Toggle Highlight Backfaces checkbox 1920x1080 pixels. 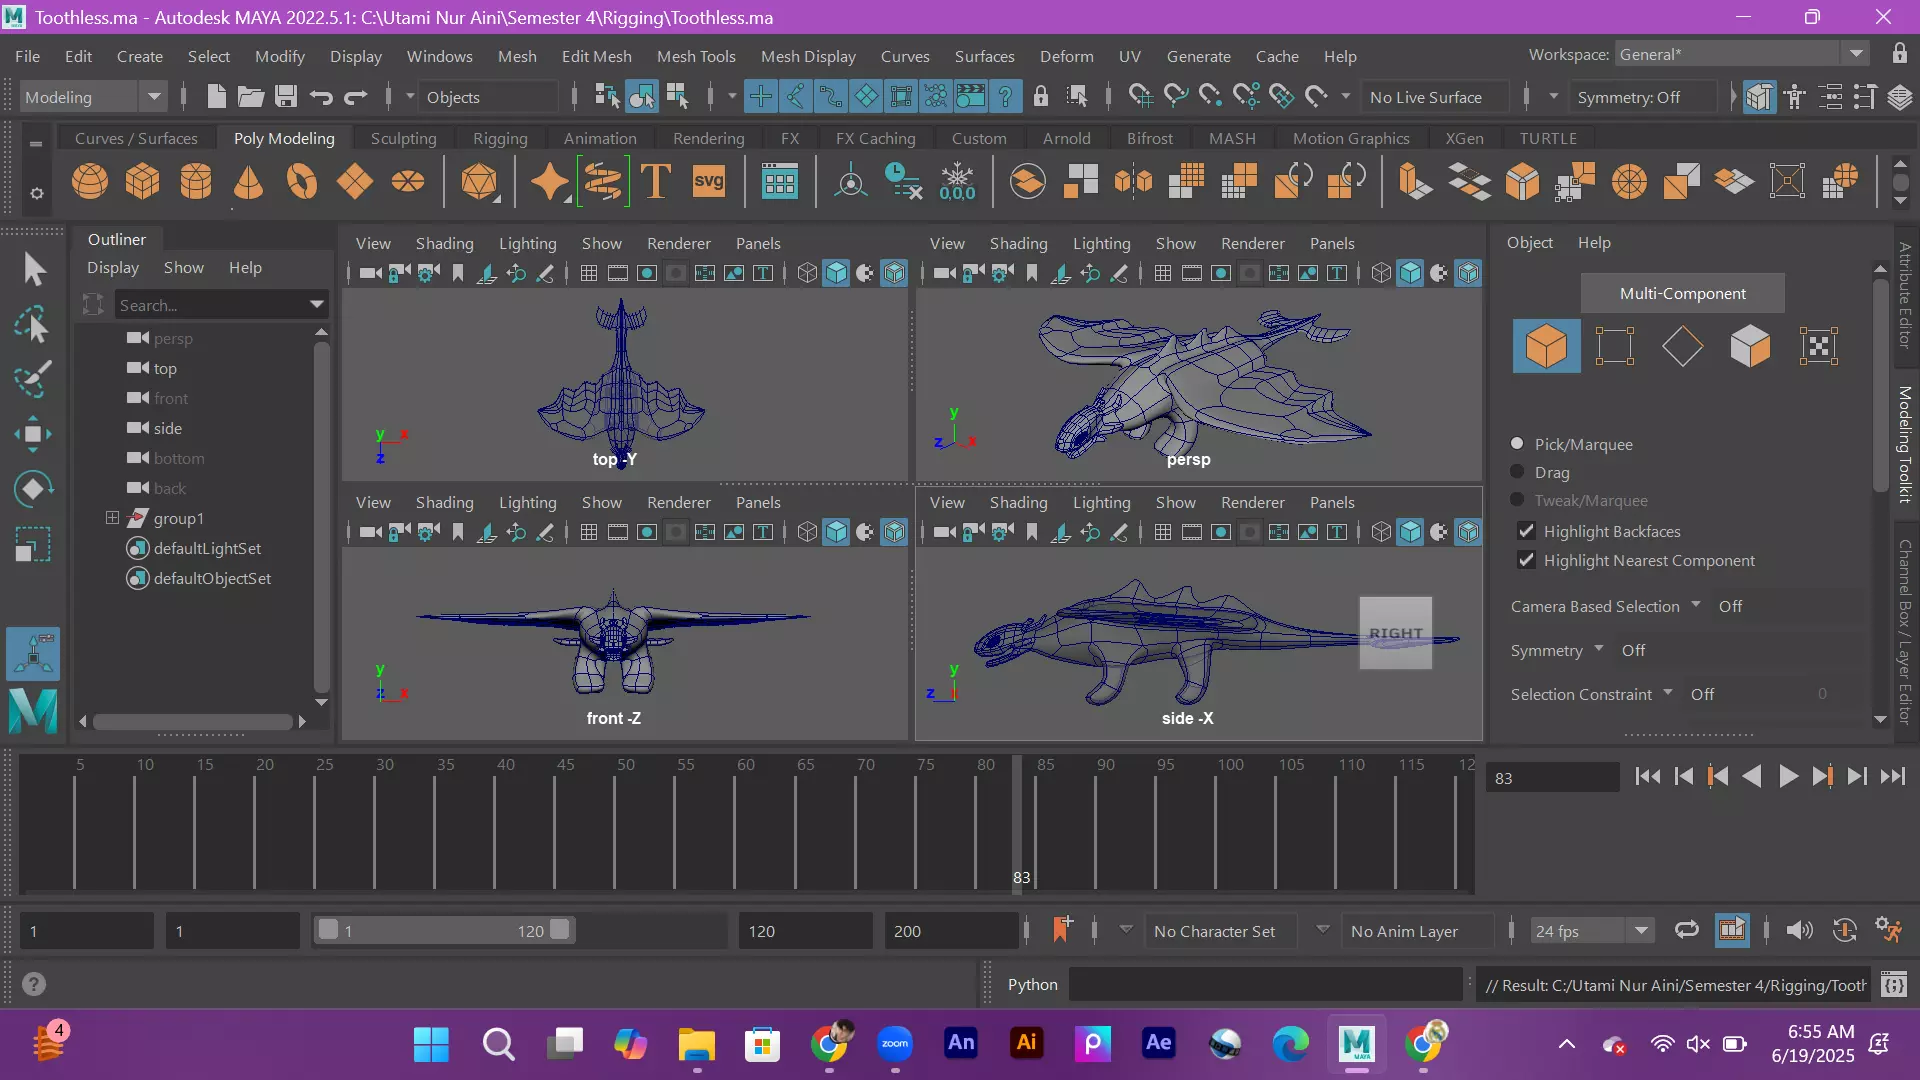1526,531
